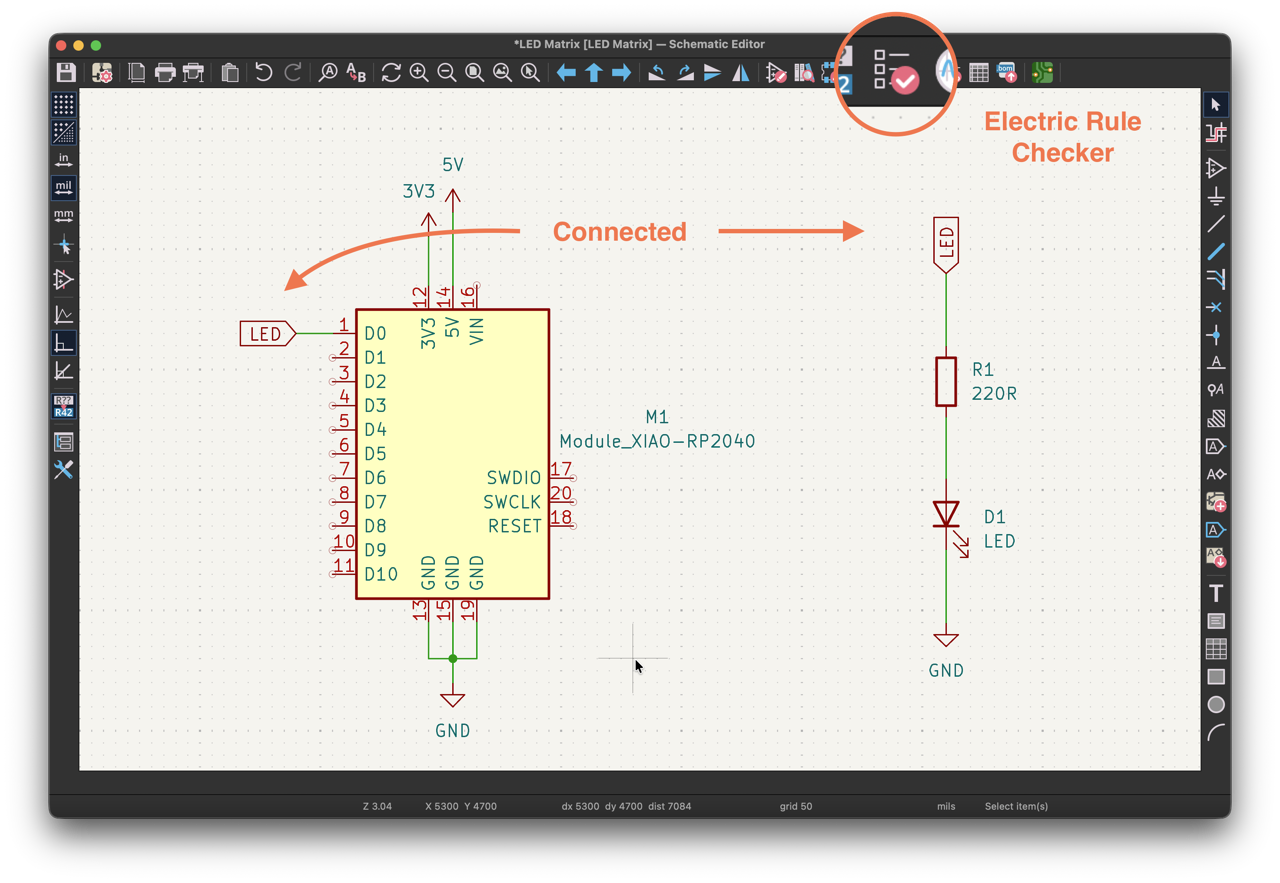
Task: Pick the No-Connect Flag tool
Action: [x=1216, y=307]
